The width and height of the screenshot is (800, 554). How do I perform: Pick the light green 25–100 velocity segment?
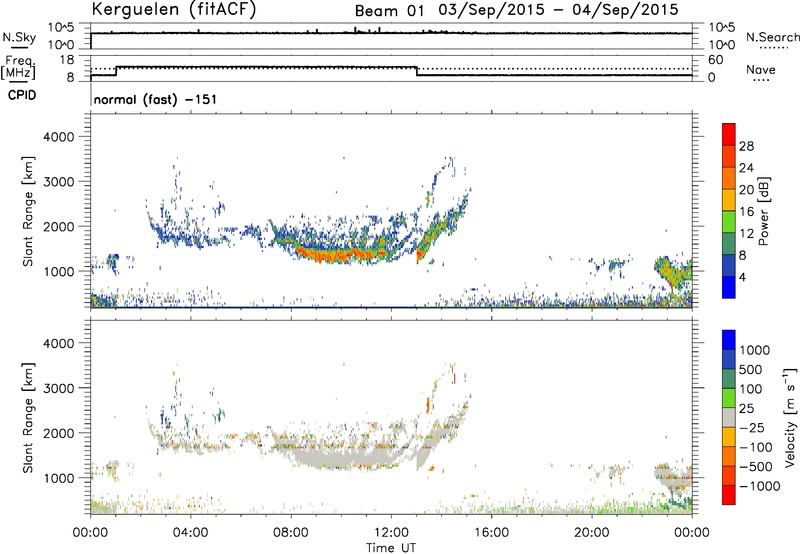tap(729, 398)
